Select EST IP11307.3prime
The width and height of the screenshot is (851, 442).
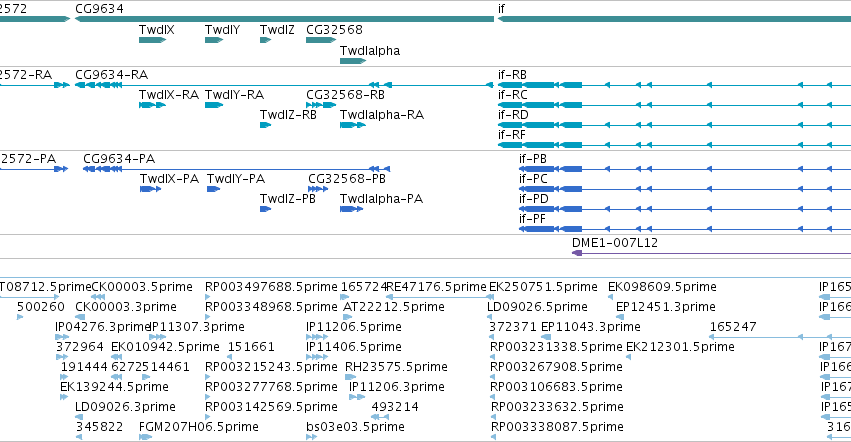tap(197, 327)
